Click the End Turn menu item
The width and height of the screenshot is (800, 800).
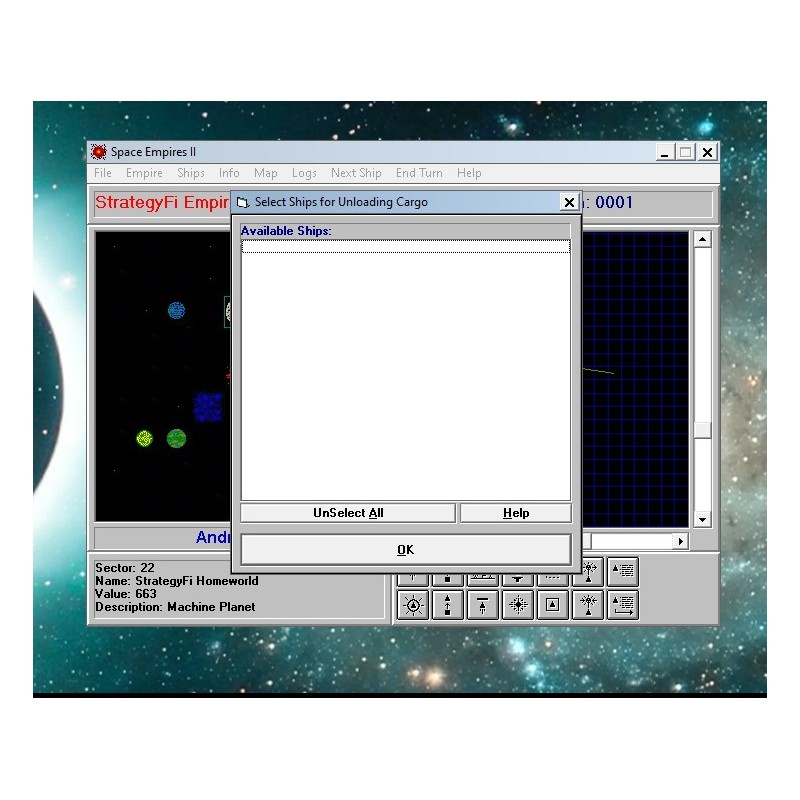pyautogui.click(x=419, y=173)
